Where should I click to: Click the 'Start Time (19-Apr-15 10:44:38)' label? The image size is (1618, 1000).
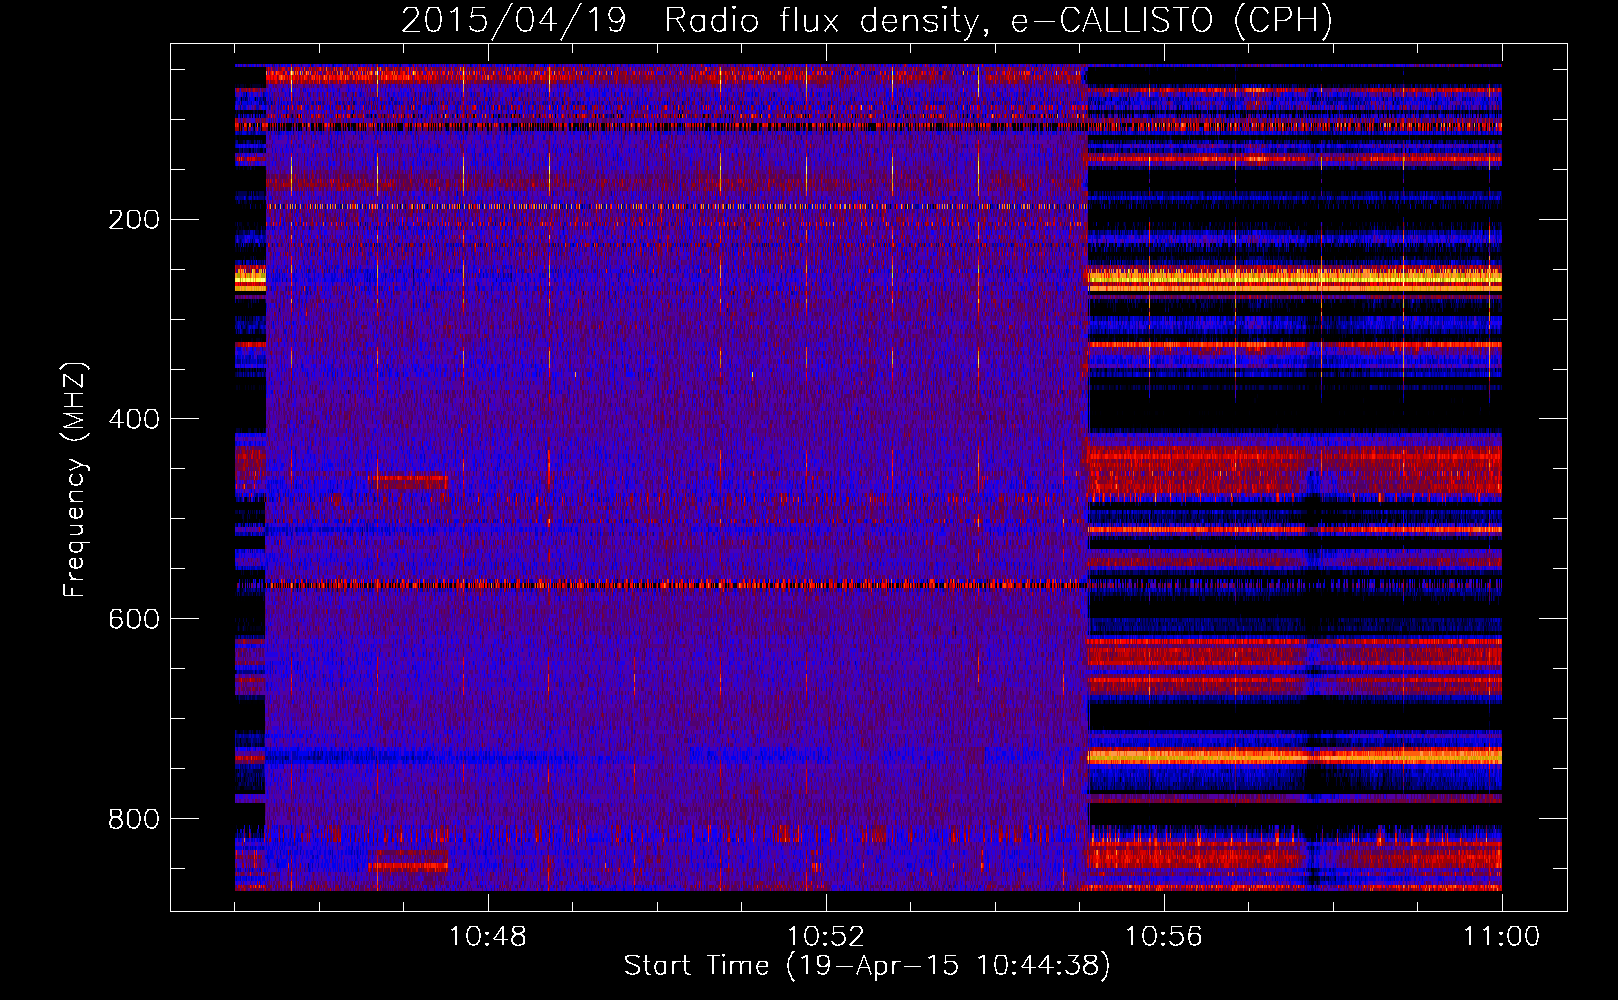coord(867,966)
